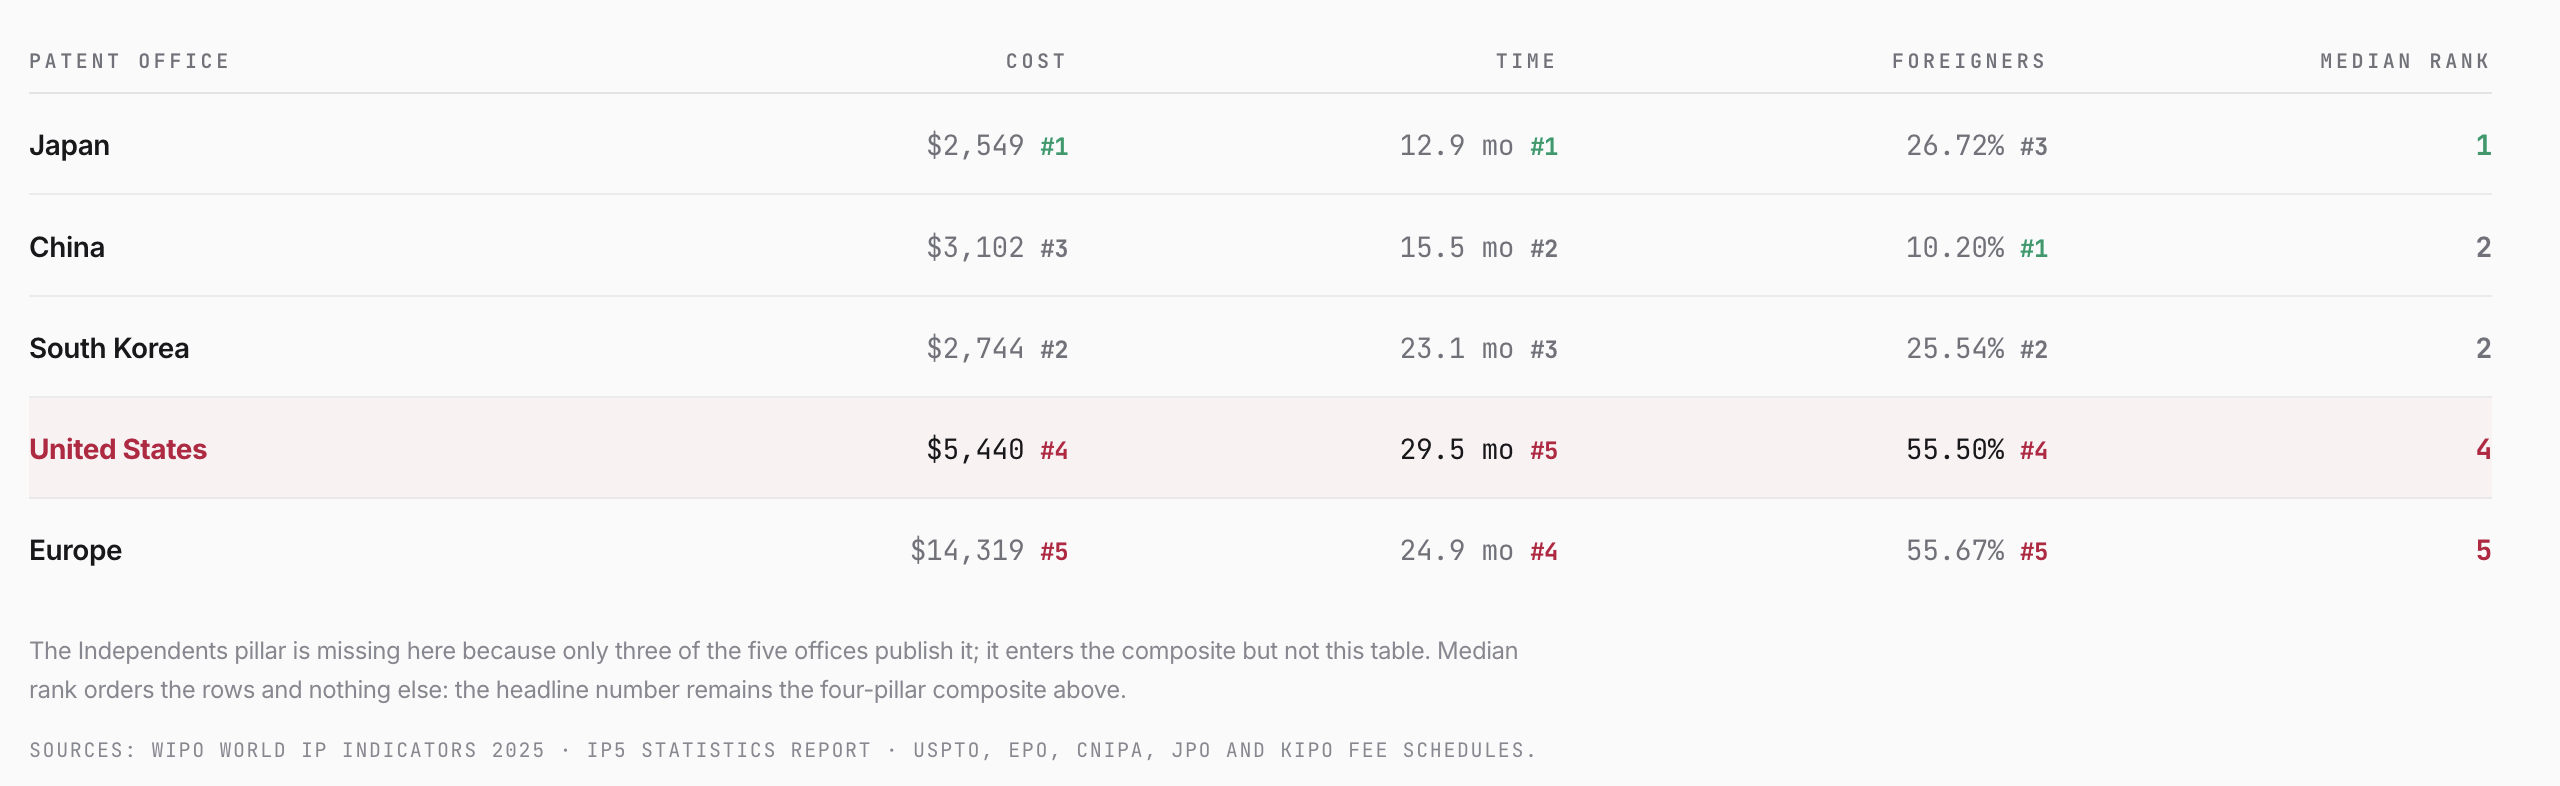Click the Time column header
The height and width of the screenshot is (786, 2560).
click(1525, 61)
